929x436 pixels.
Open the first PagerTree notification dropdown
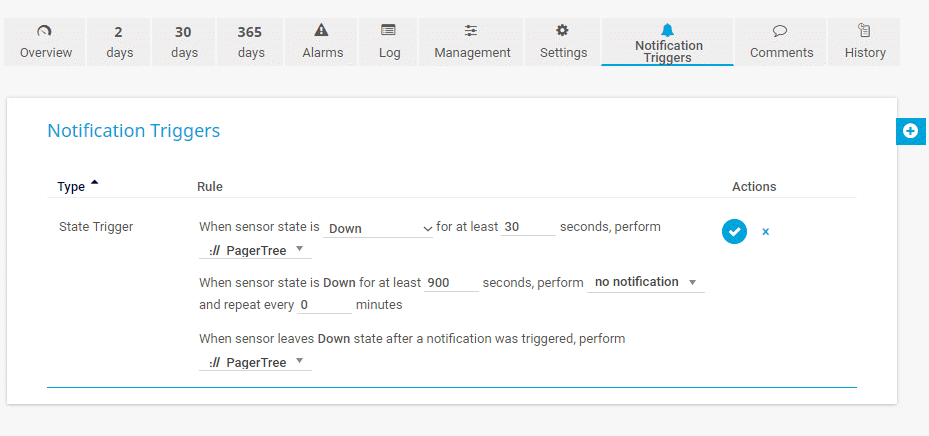click(x=255, y=250)
